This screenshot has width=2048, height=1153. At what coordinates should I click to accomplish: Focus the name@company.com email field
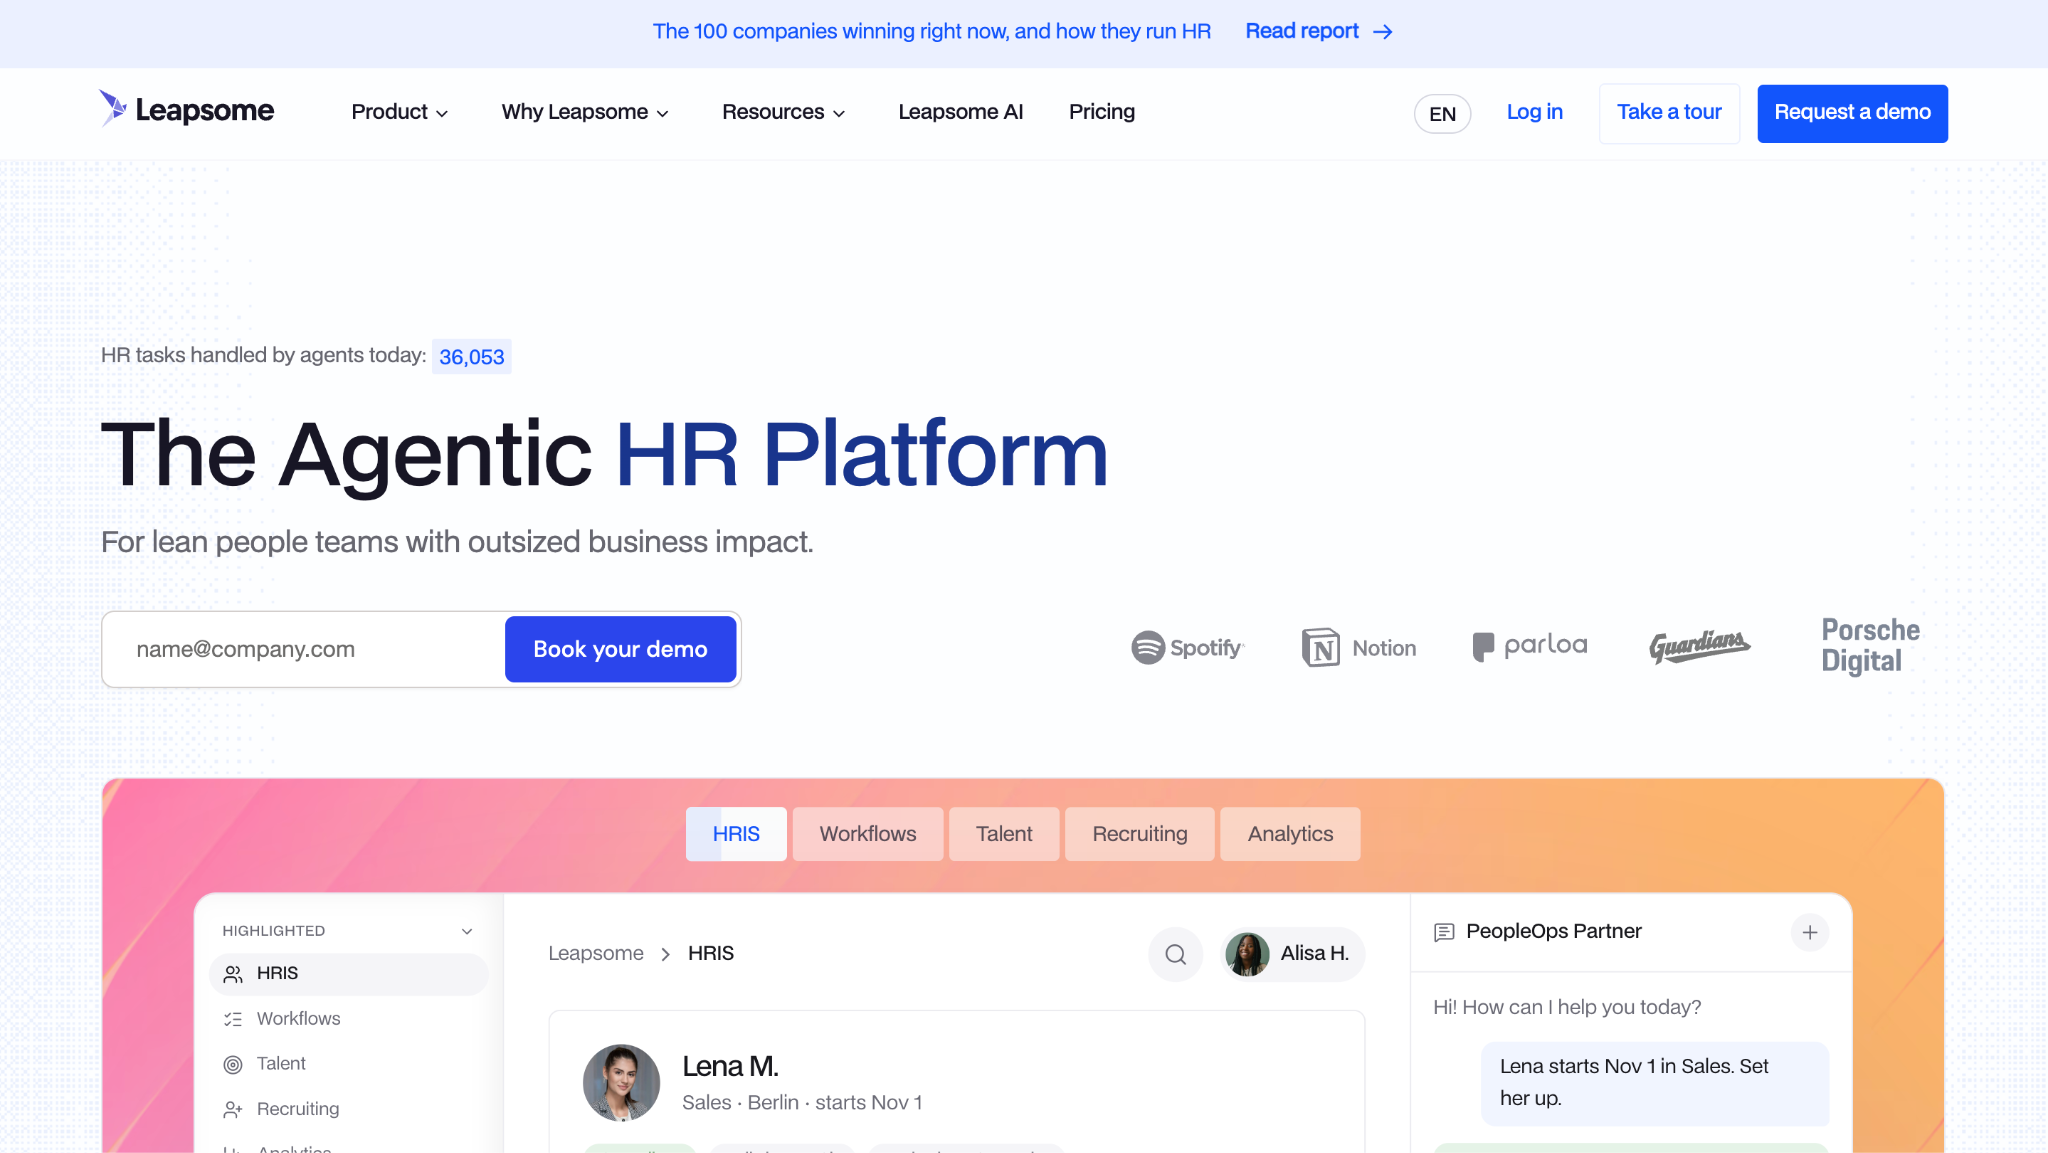[304, 649]
